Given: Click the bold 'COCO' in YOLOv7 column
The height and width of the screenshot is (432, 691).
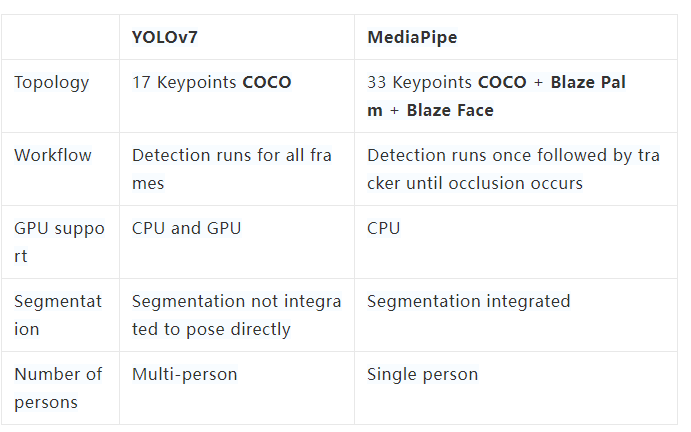Looking at the screenshot, I should point(267,82).
